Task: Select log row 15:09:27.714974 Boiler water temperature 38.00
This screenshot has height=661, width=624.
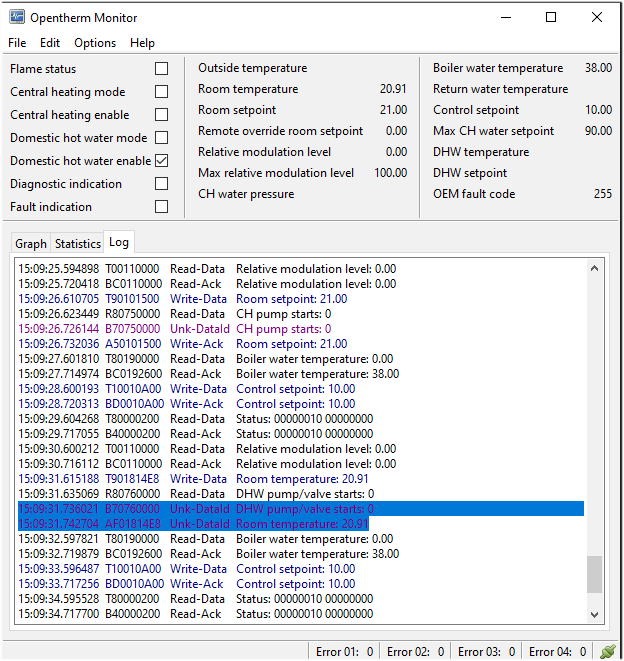Action: point(301,374)
